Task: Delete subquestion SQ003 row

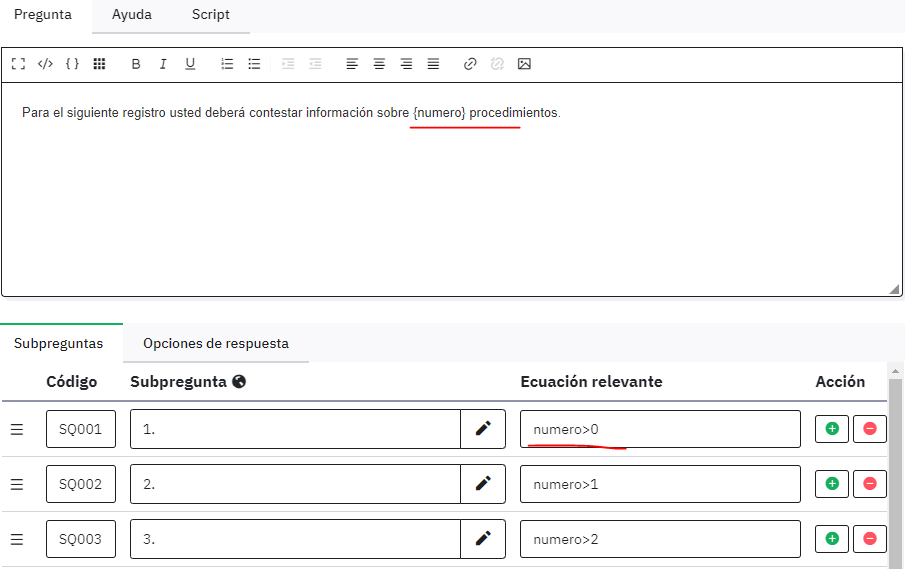Action: tap(869, 539)
